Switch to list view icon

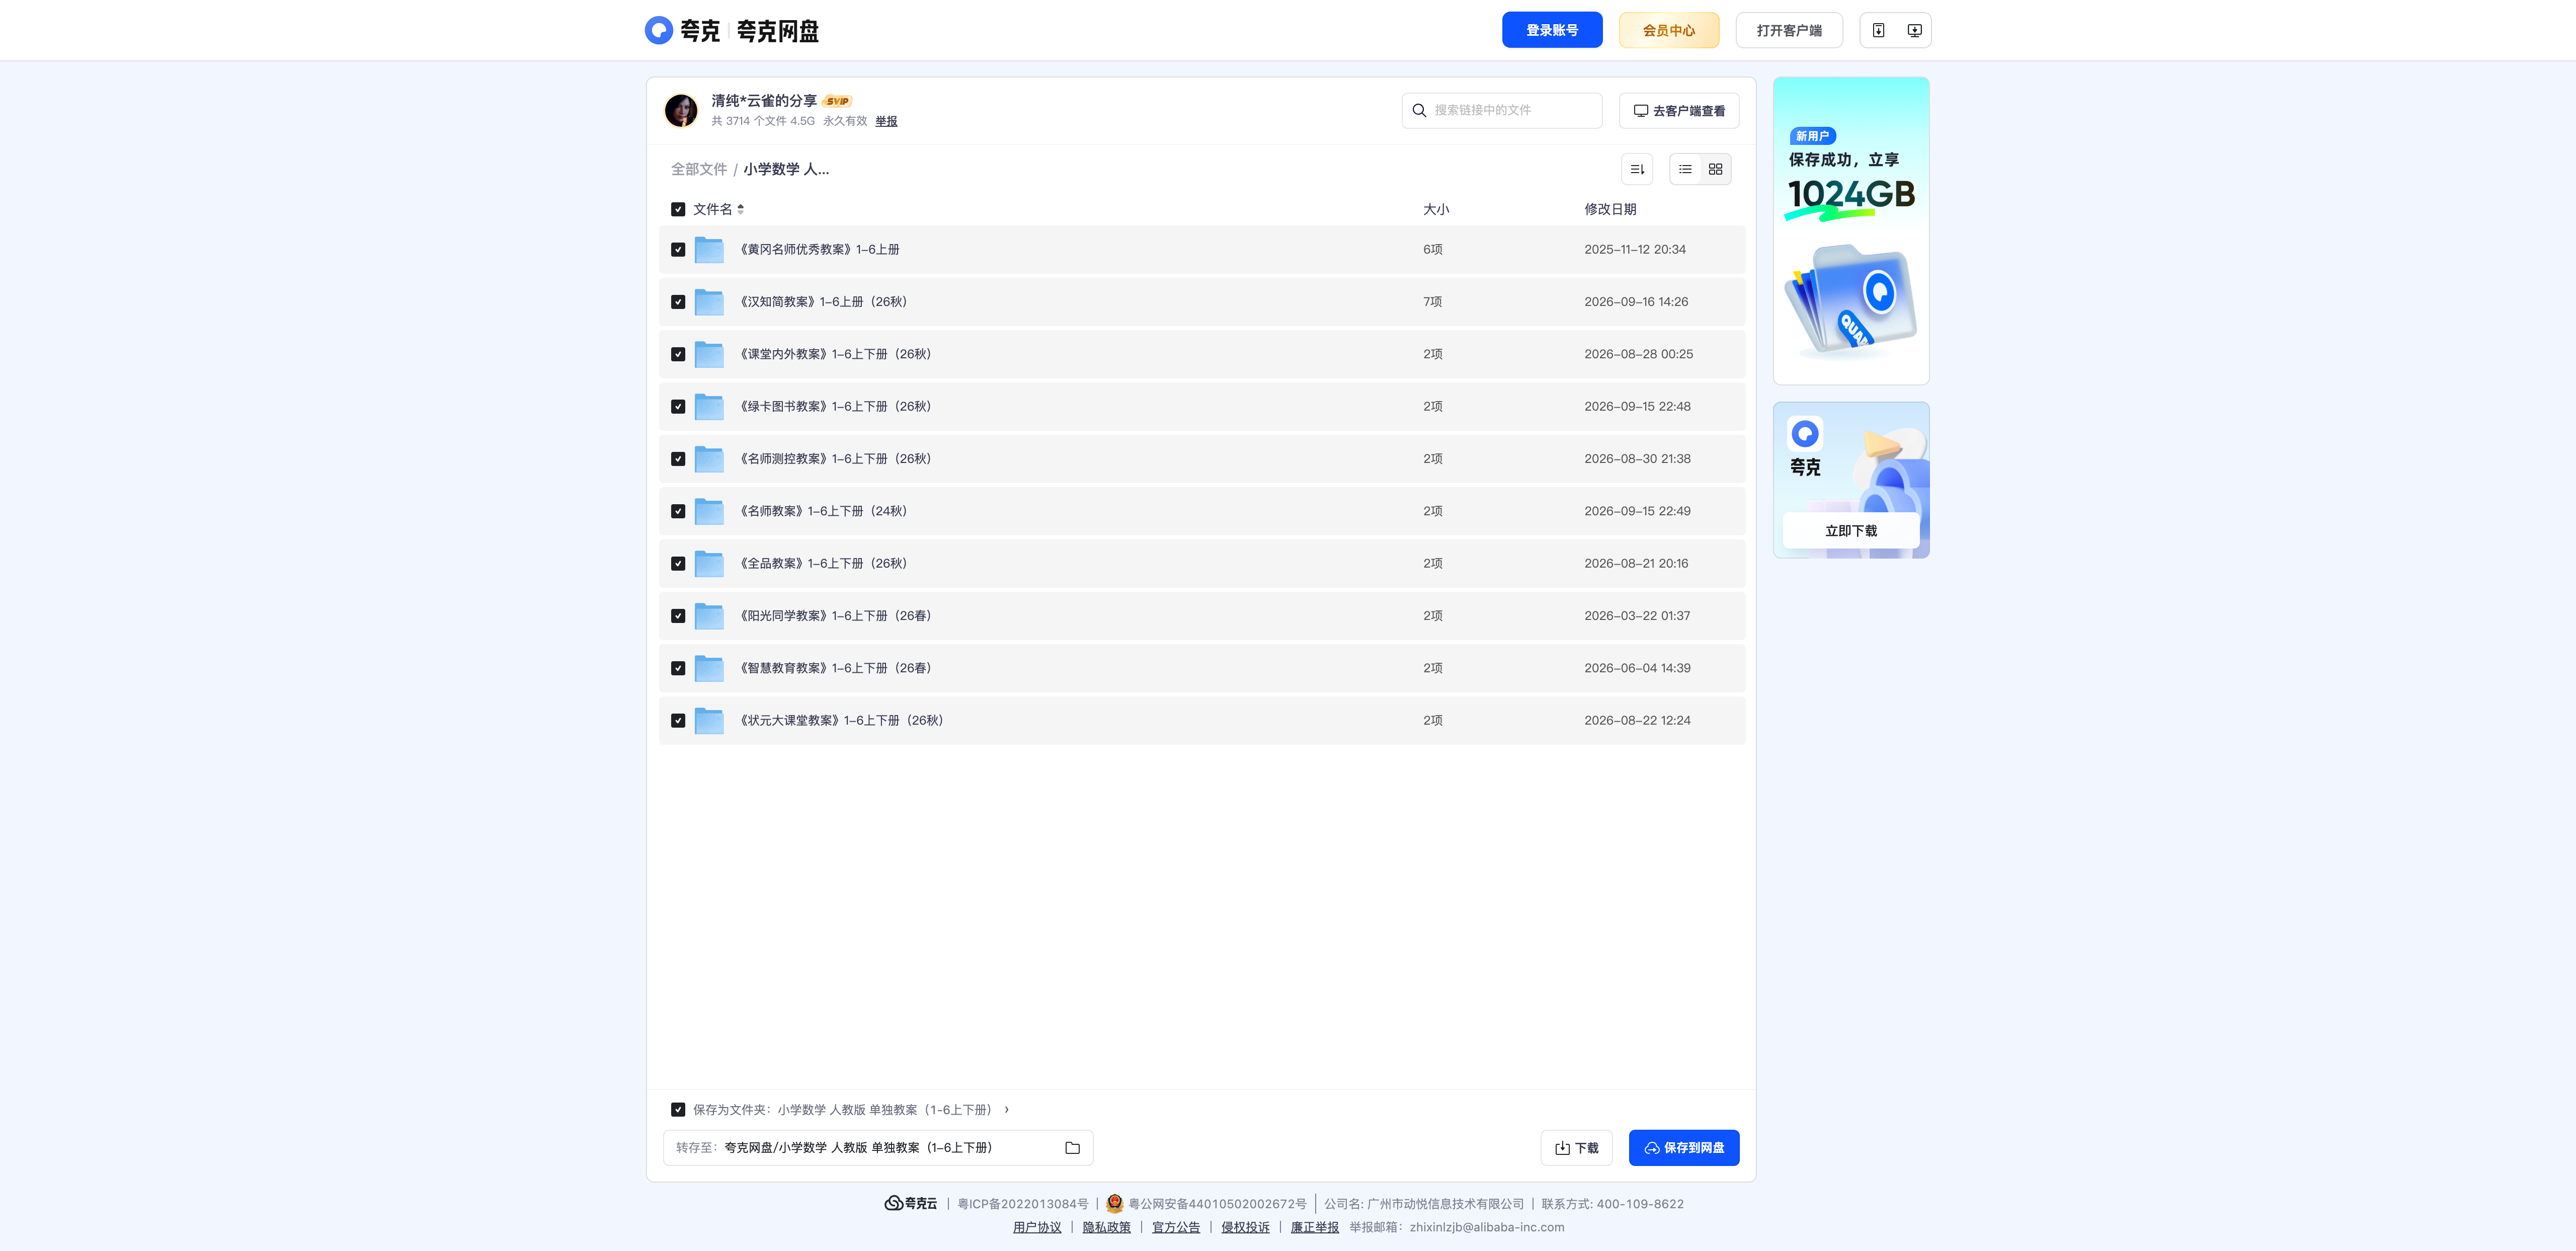tap(1685, 169)
